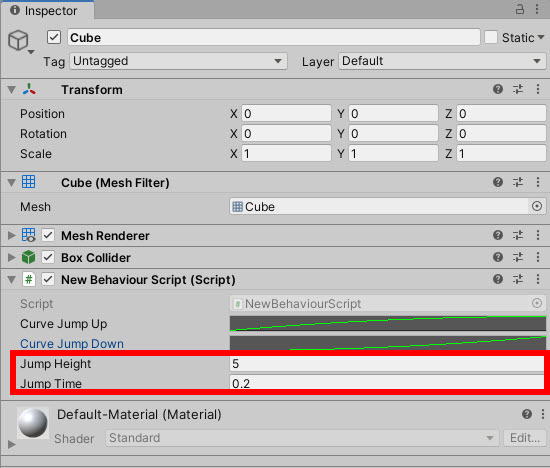Click the Box Collider green cube icon
The height and width of the screenshot is (468, 550).
coord(28,257)
